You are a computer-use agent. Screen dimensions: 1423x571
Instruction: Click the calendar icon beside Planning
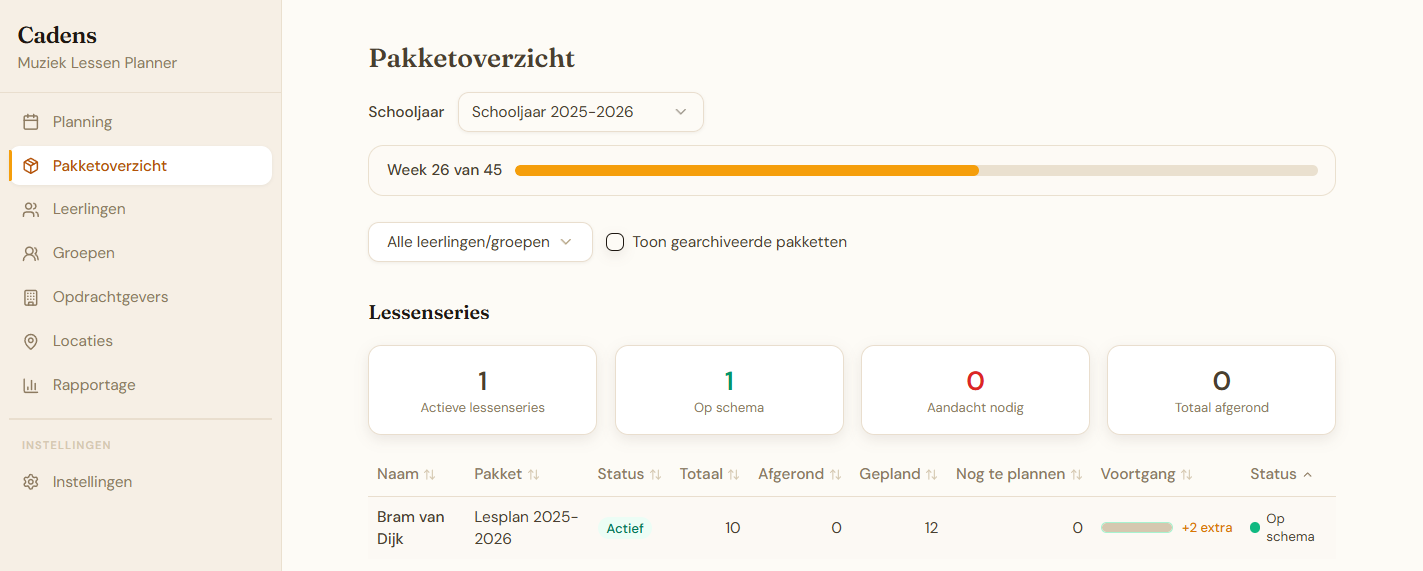click(x=31, y=122)
